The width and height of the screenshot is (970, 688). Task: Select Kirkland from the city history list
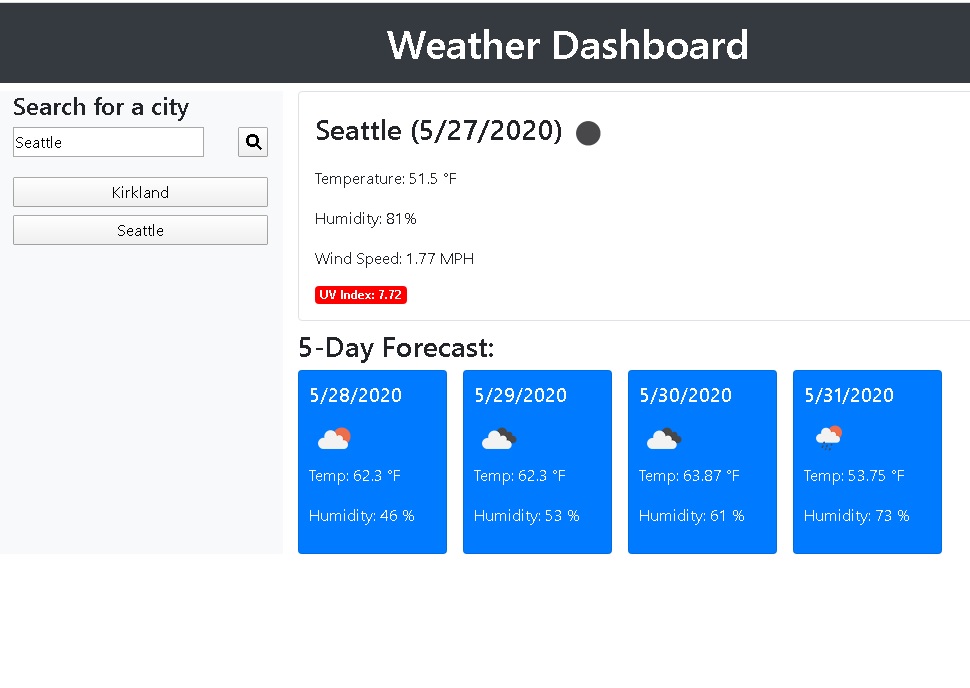(x=140, y=192)
